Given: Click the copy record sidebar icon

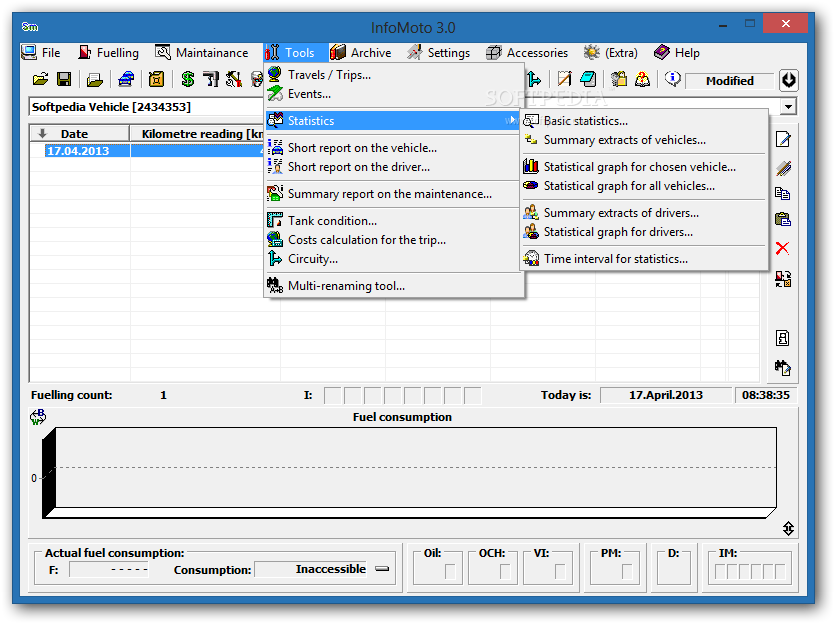Looking at the screenshot, I should pos(783,194).
